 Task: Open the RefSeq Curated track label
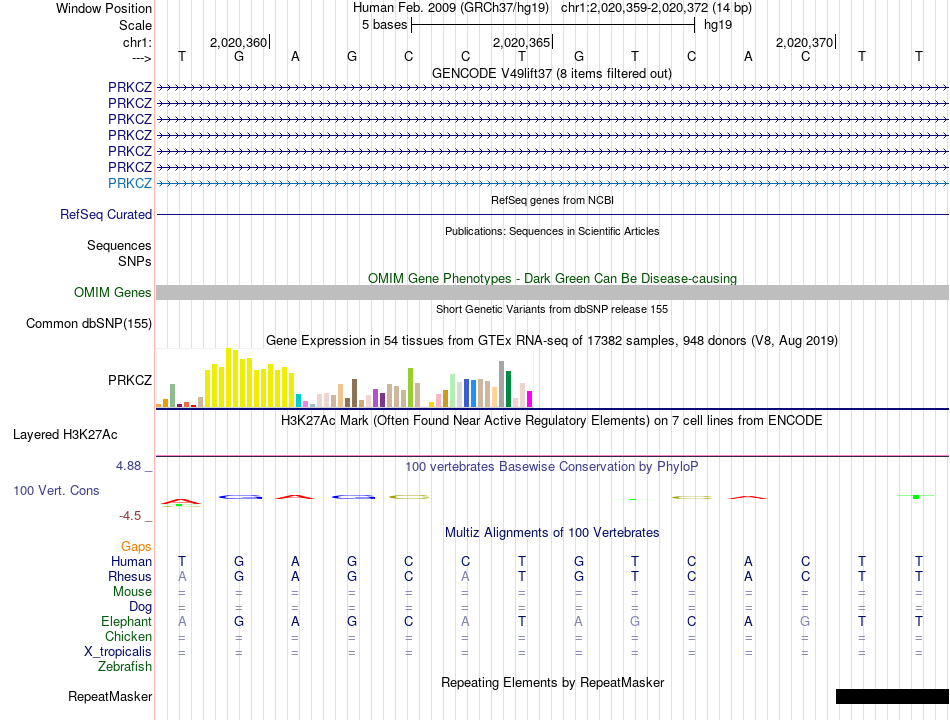pos(106,215)
